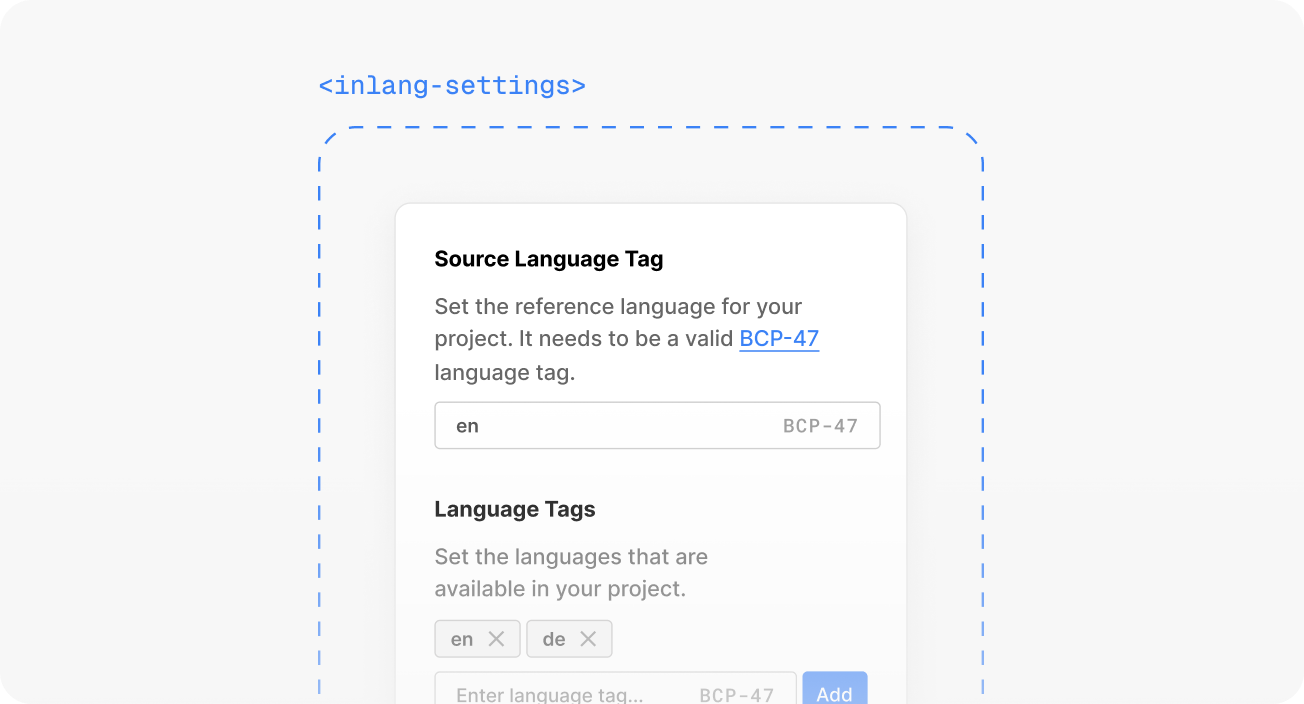This screenshot has width=1304, height=704.
Task: Open the source language tag selector
Action: pyautogui.click(x=657, y=425)
